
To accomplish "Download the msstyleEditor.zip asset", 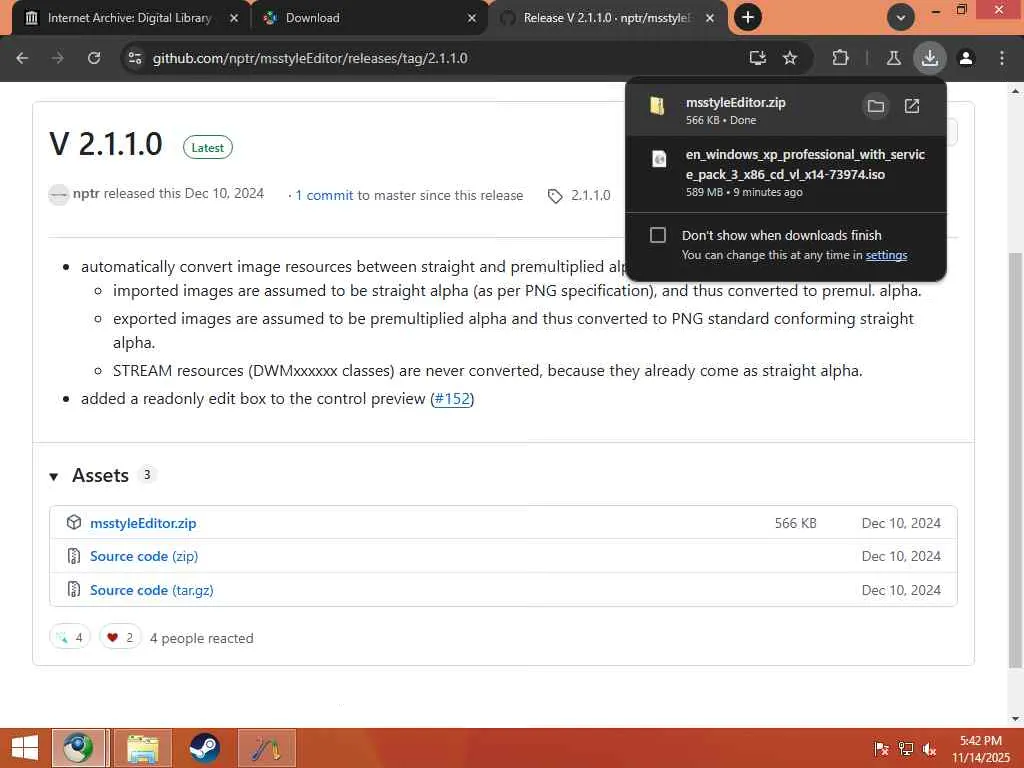I will [143, 523].
